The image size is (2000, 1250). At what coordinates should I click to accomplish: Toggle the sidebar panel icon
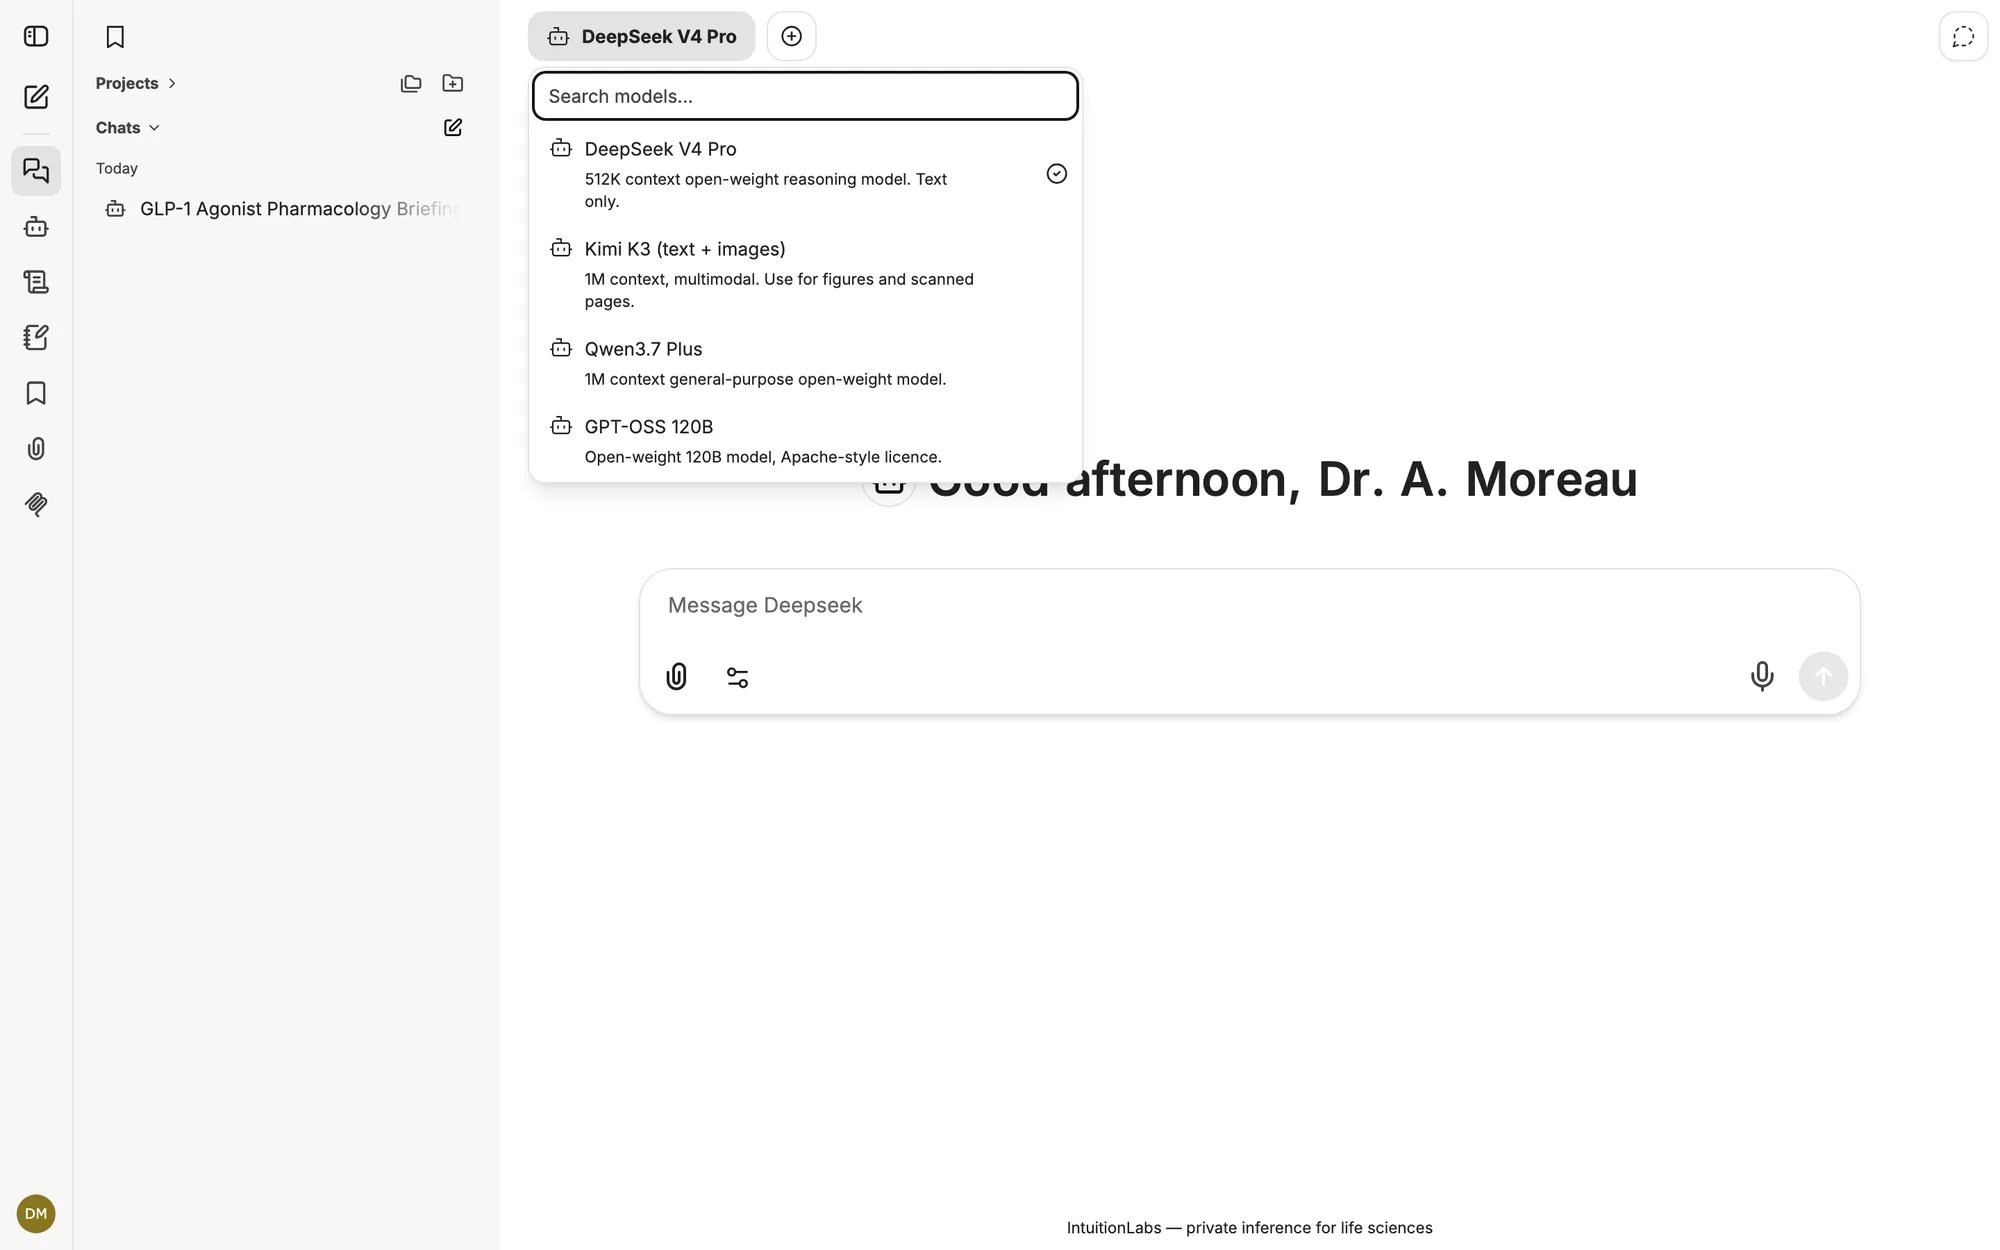(36, 37)
